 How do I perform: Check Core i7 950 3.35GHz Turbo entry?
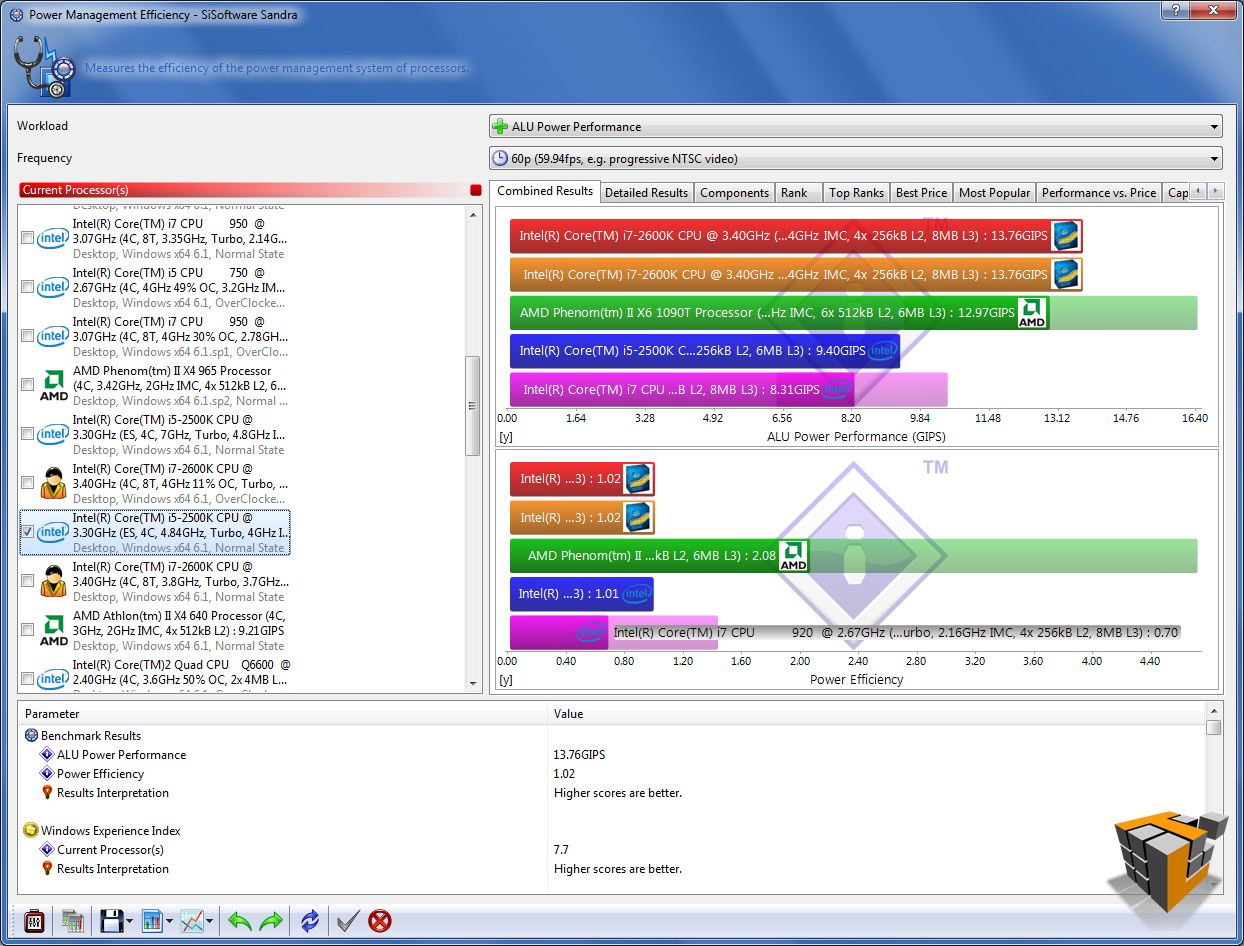pyautogui.click(x=27, y=238)
